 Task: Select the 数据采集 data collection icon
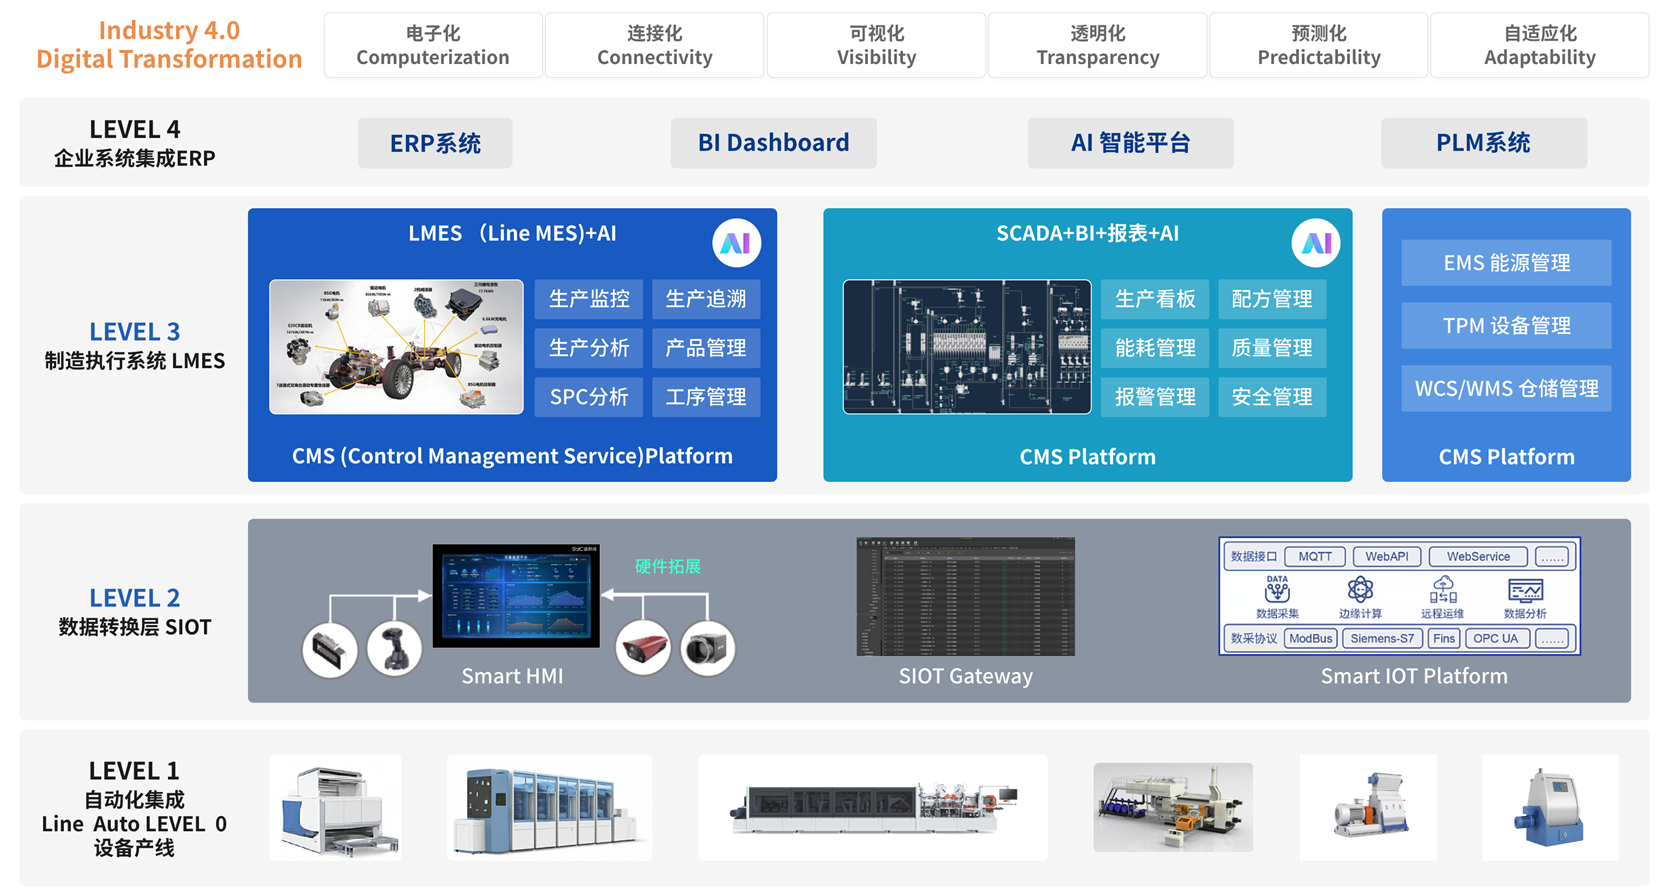click(1277, 590)
